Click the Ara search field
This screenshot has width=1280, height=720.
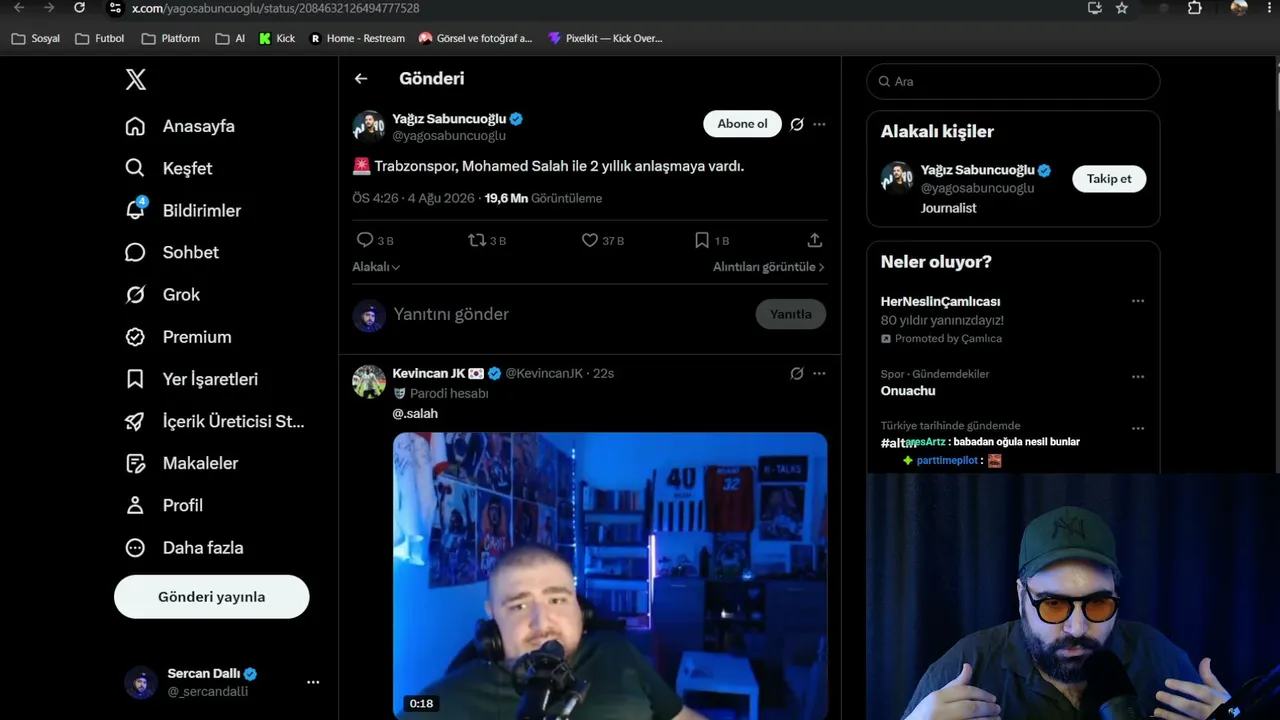(x=1013, y=81)
